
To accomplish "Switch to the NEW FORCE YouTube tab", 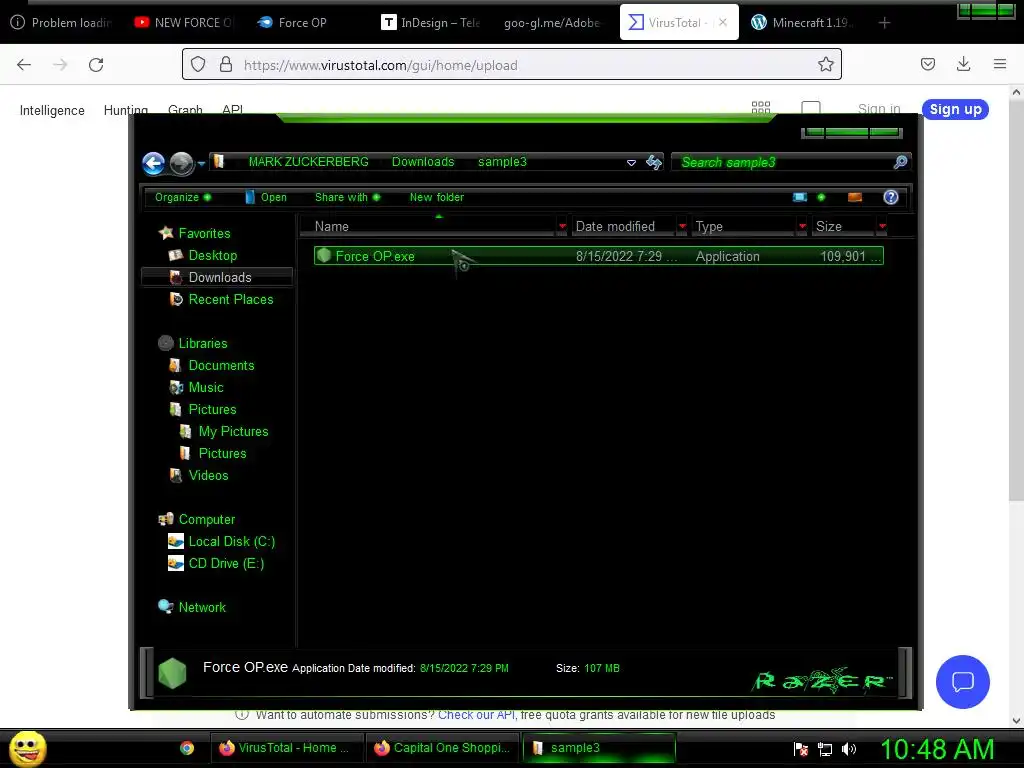I will (185, 23).
